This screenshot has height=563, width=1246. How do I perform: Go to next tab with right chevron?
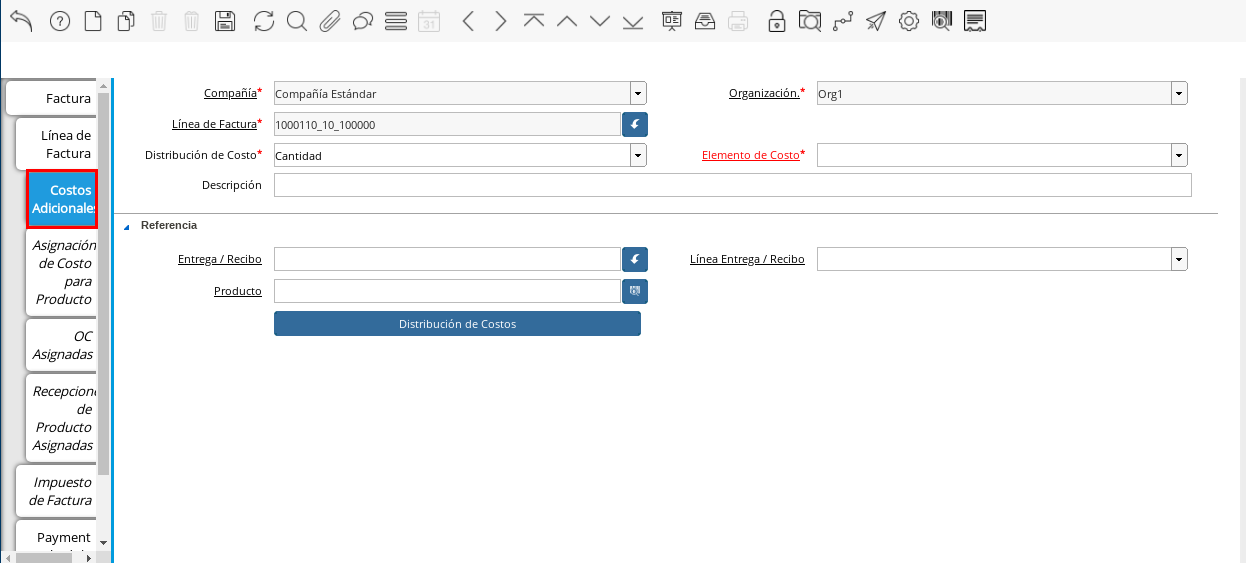coord(501,21)
